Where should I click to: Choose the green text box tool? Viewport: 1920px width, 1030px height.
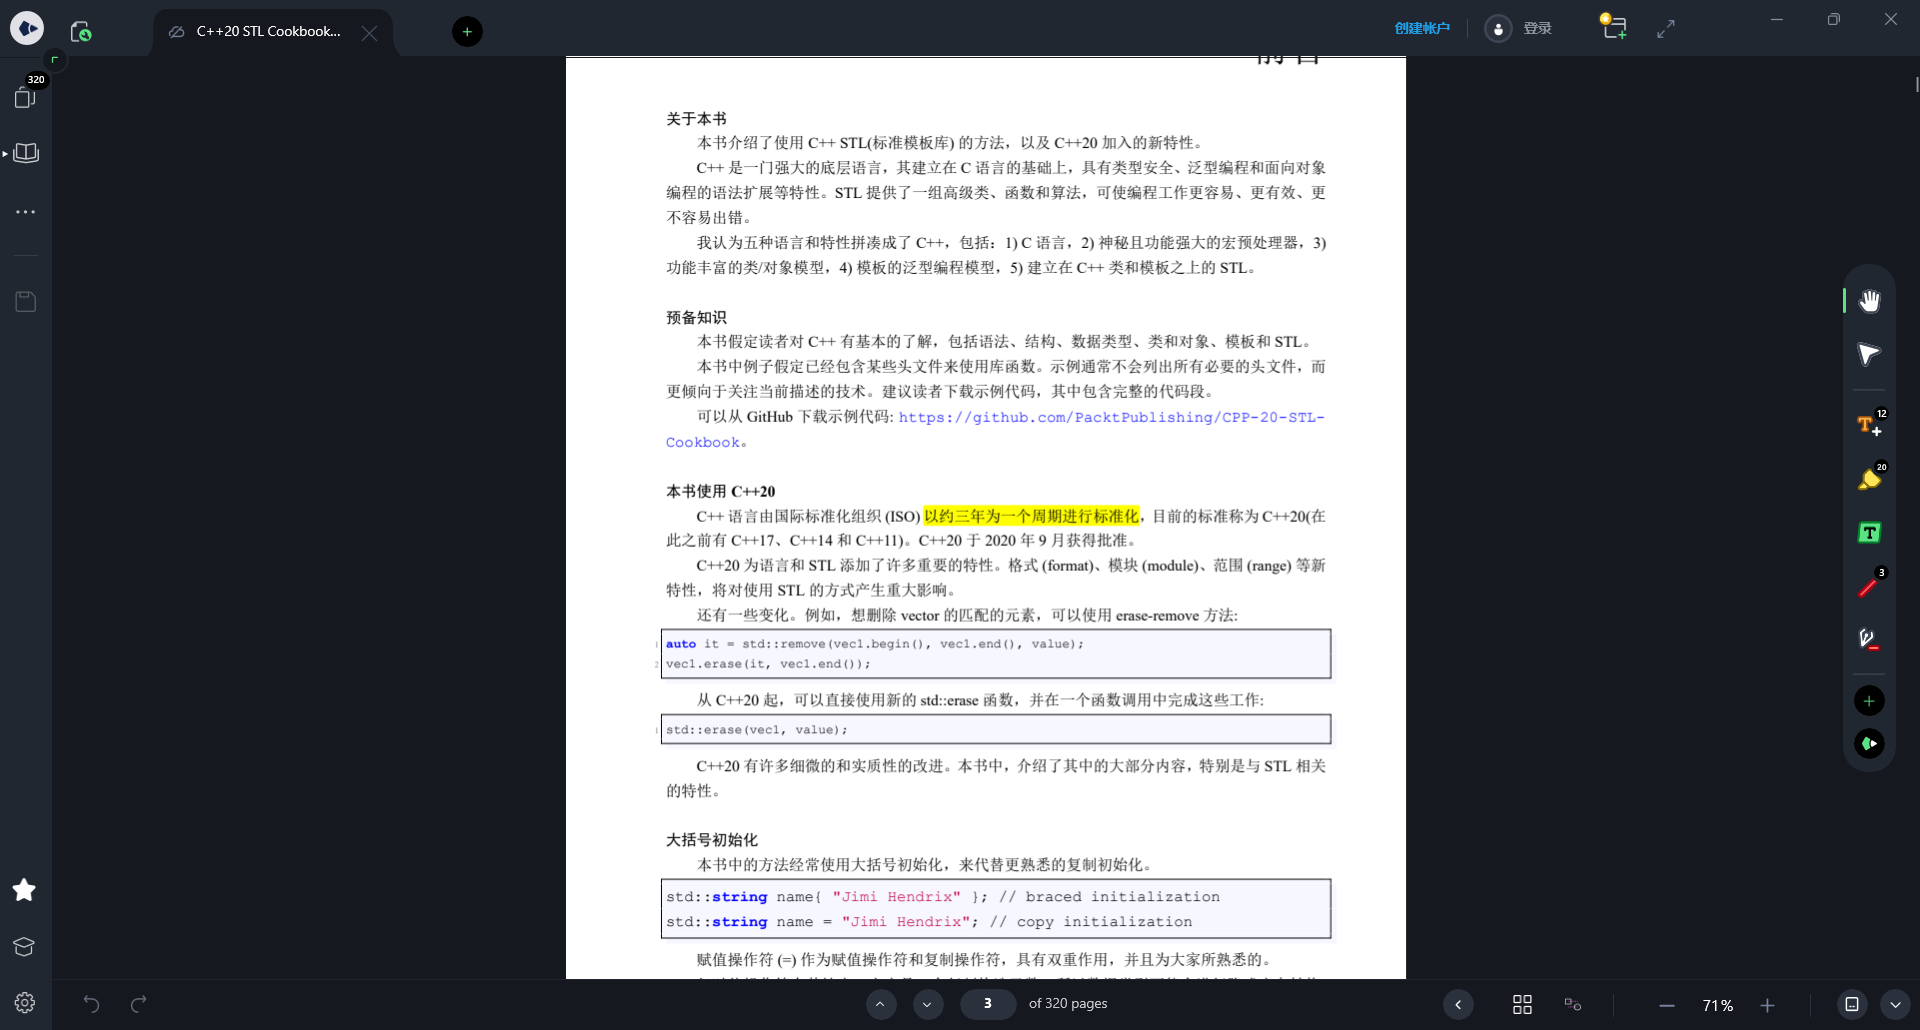tap(1869, 533)
